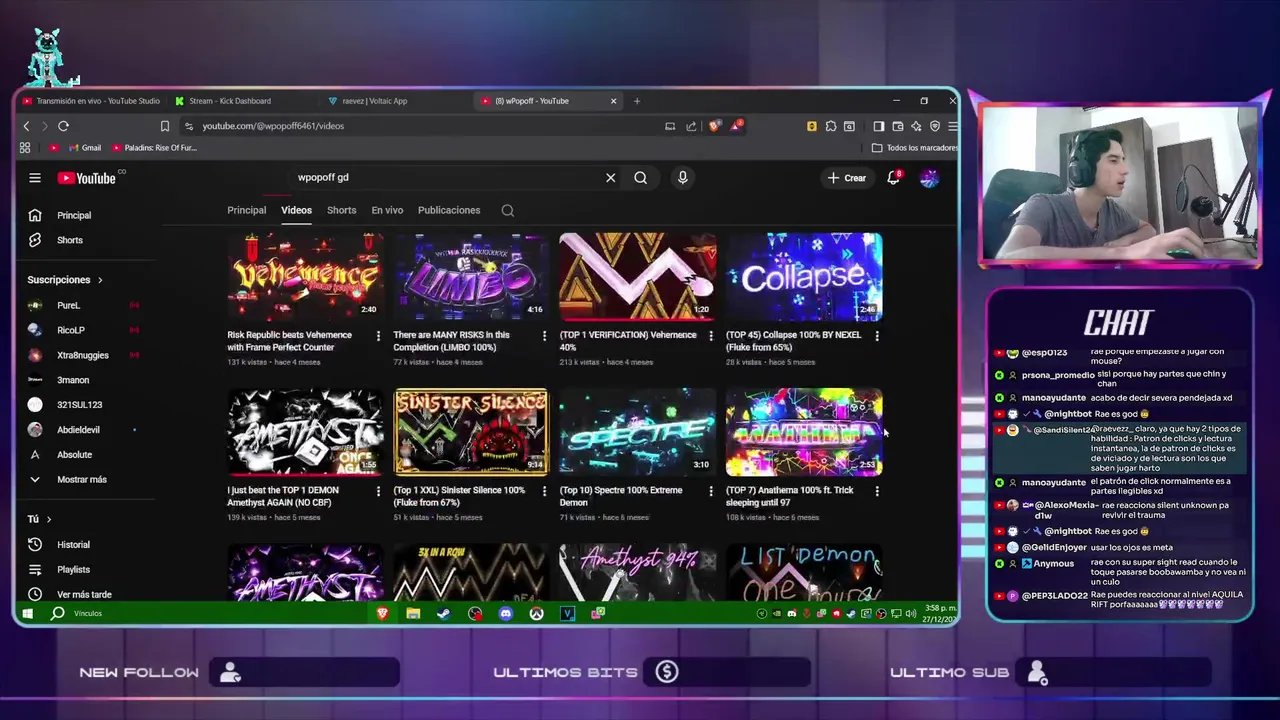Open options for Risk Republic beats Vehemence video
The width and height of the screenshot is (1280, 720).
pyautogui.click(x=378, y=336)
